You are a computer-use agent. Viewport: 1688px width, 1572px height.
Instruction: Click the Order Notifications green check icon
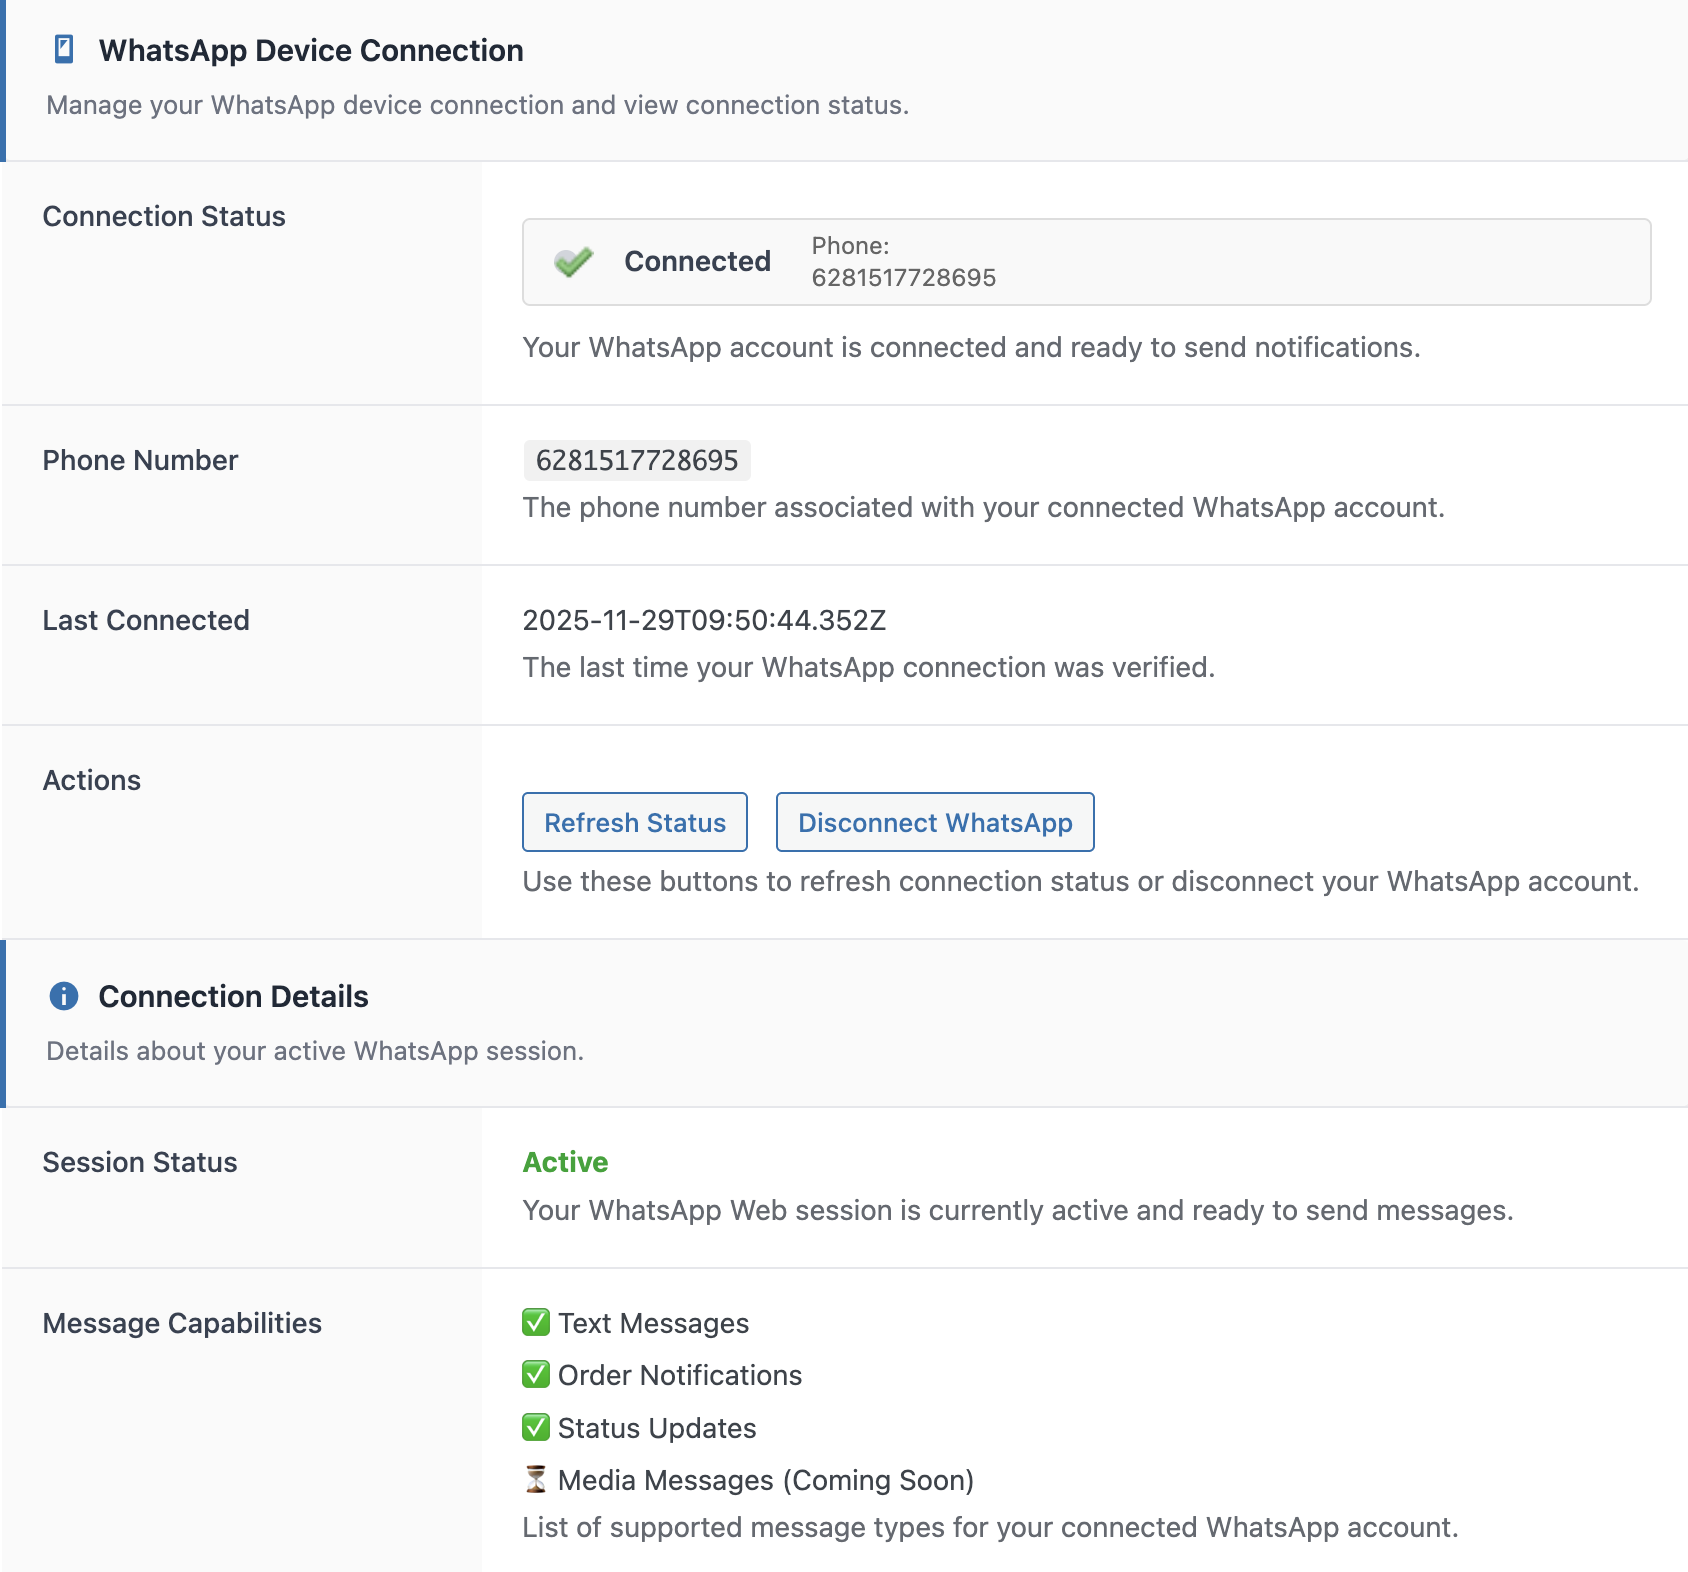tap(536, 1374)
